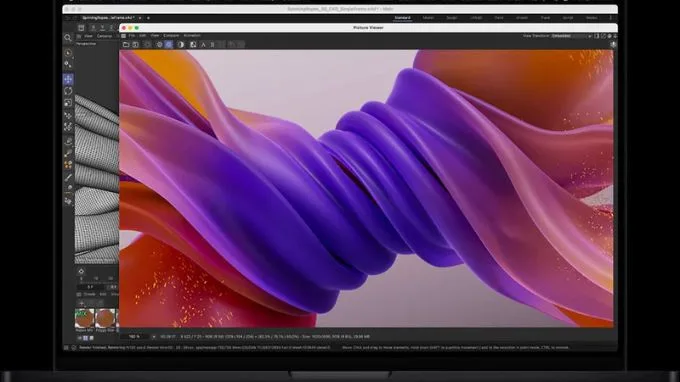Click the current frame input field

point(90,287)
